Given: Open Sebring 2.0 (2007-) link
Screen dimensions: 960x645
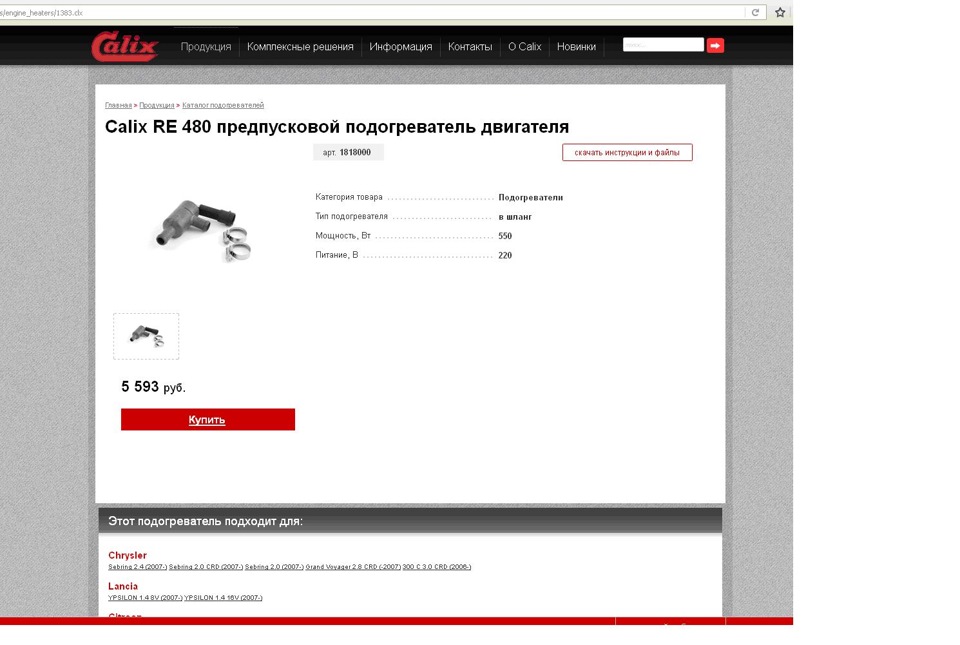Looking at the screenshot, I should [274, 567].
